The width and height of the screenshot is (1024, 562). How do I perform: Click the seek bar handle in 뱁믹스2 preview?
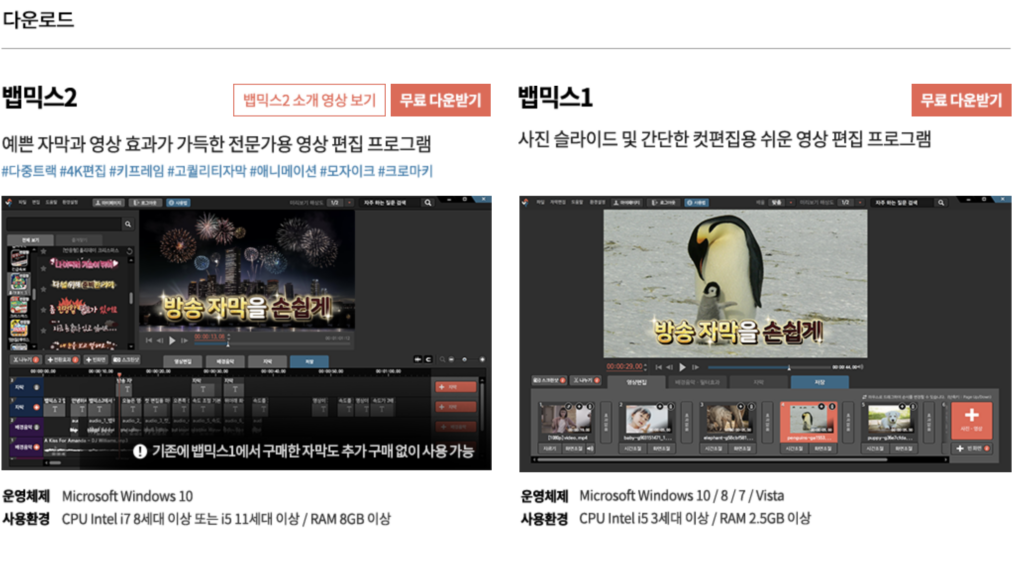pyautogui.click(x=228, y=343)
